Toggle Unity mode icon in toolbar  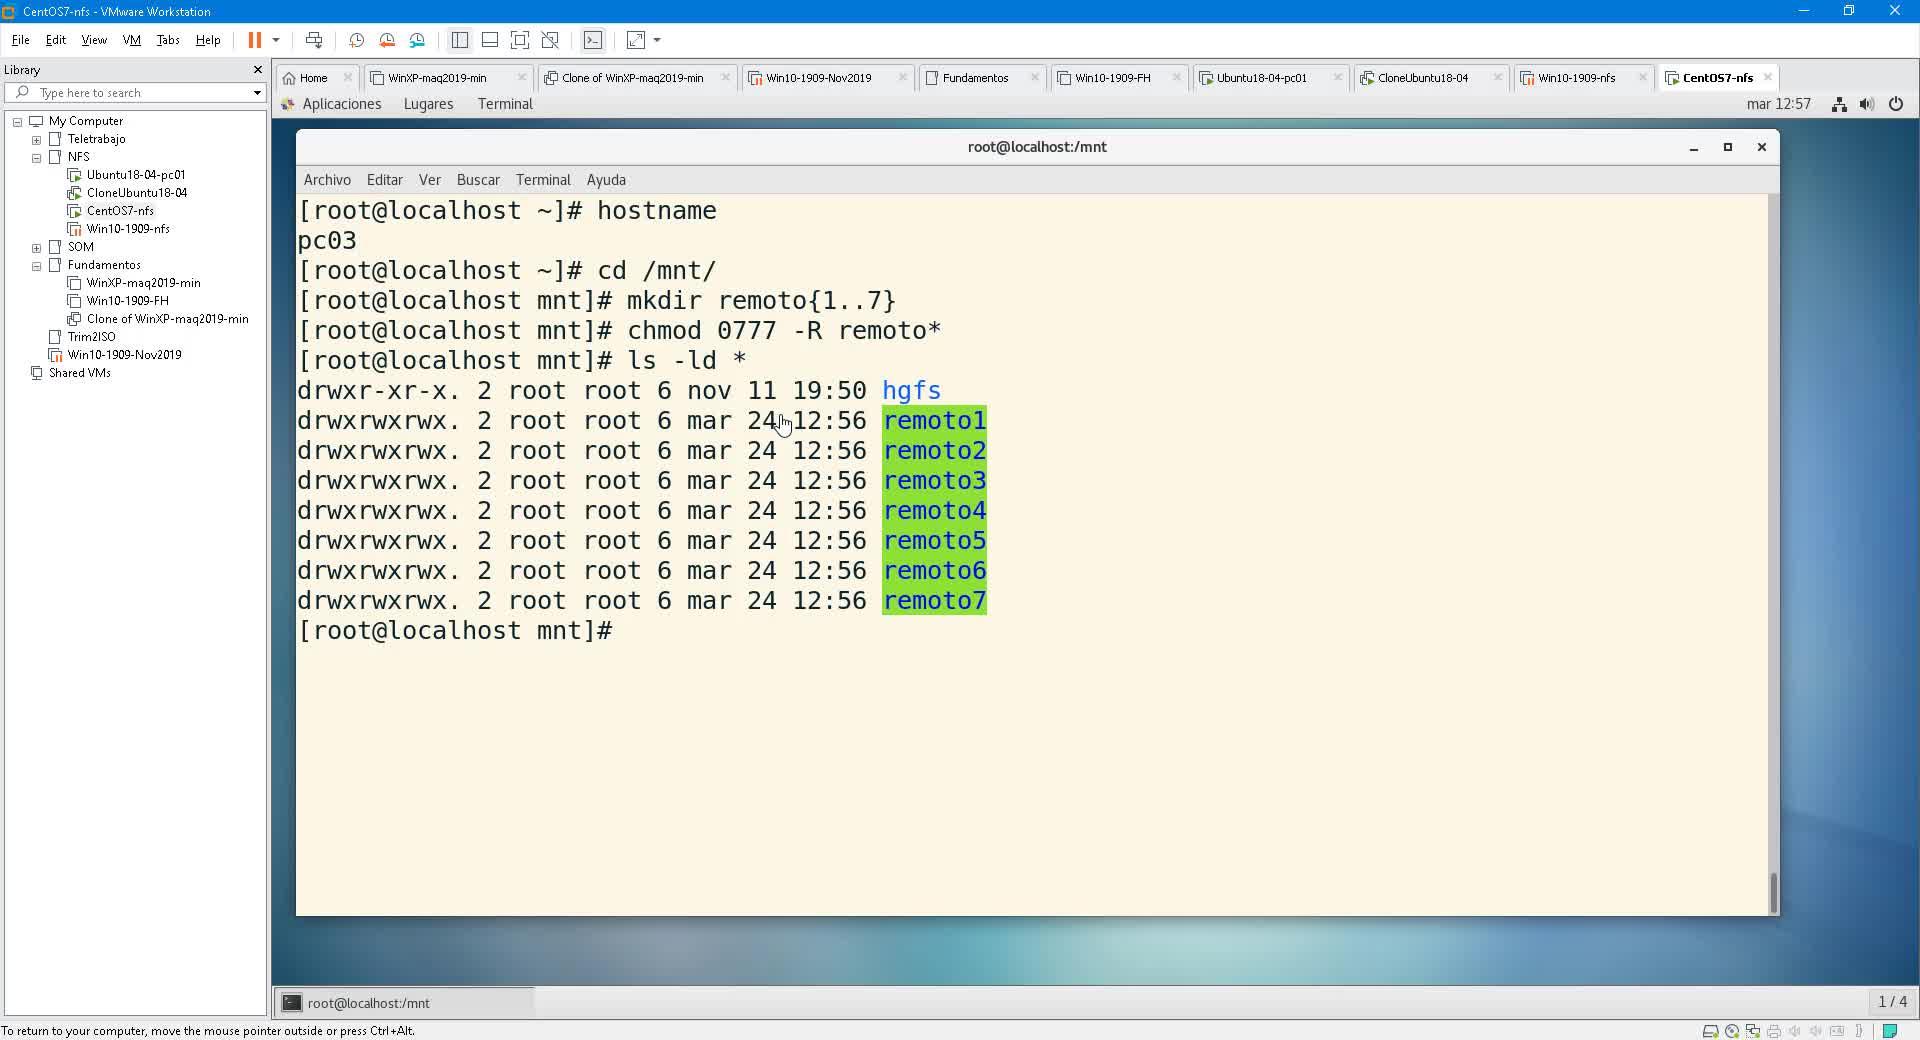coord(550,40)
